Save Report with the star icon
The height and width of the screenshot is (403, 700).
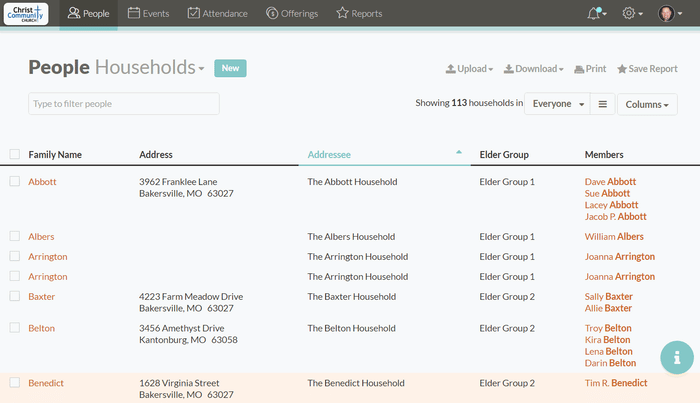coord(647,69)
